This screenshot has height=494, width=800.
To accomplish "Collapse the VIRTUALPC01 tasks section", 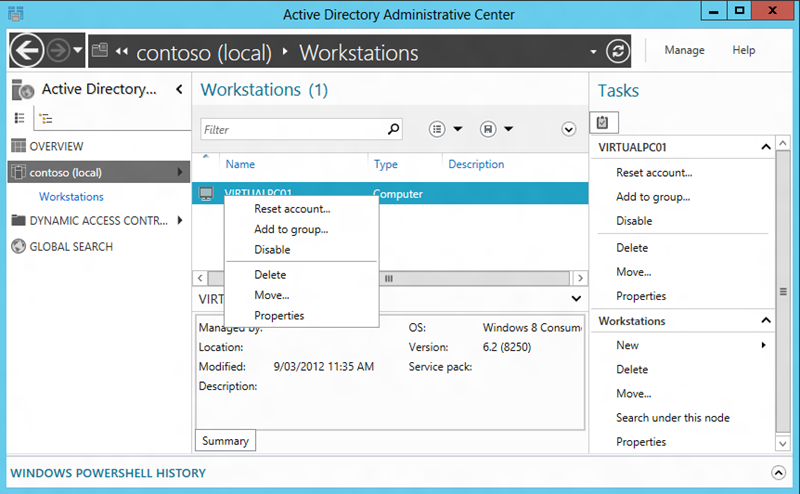I will point(766,147).
